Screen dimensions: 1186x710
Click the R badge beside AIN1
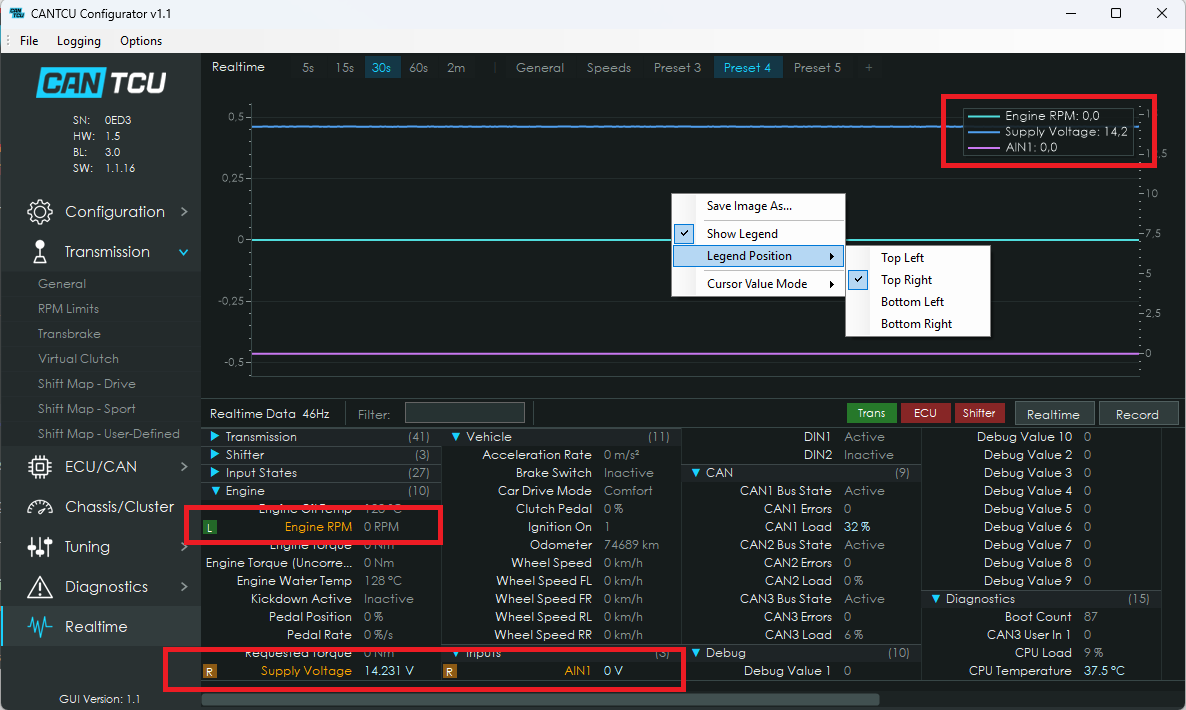tap(450, 671)
